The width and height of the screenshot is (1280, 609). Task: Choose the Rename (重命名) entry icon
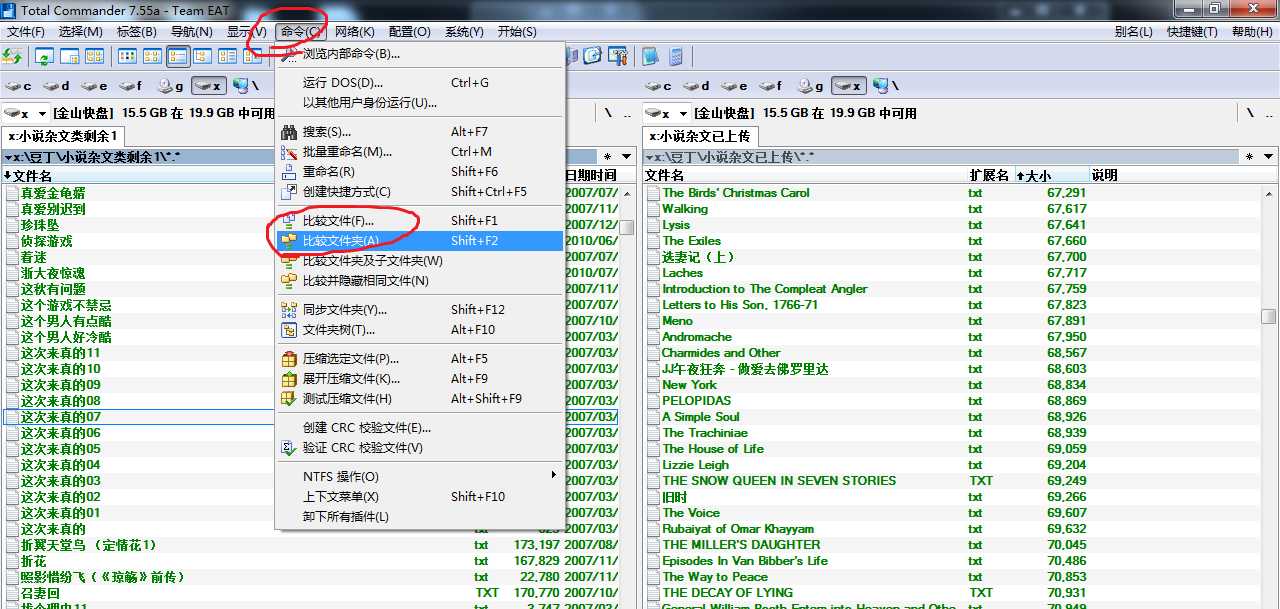289,172
